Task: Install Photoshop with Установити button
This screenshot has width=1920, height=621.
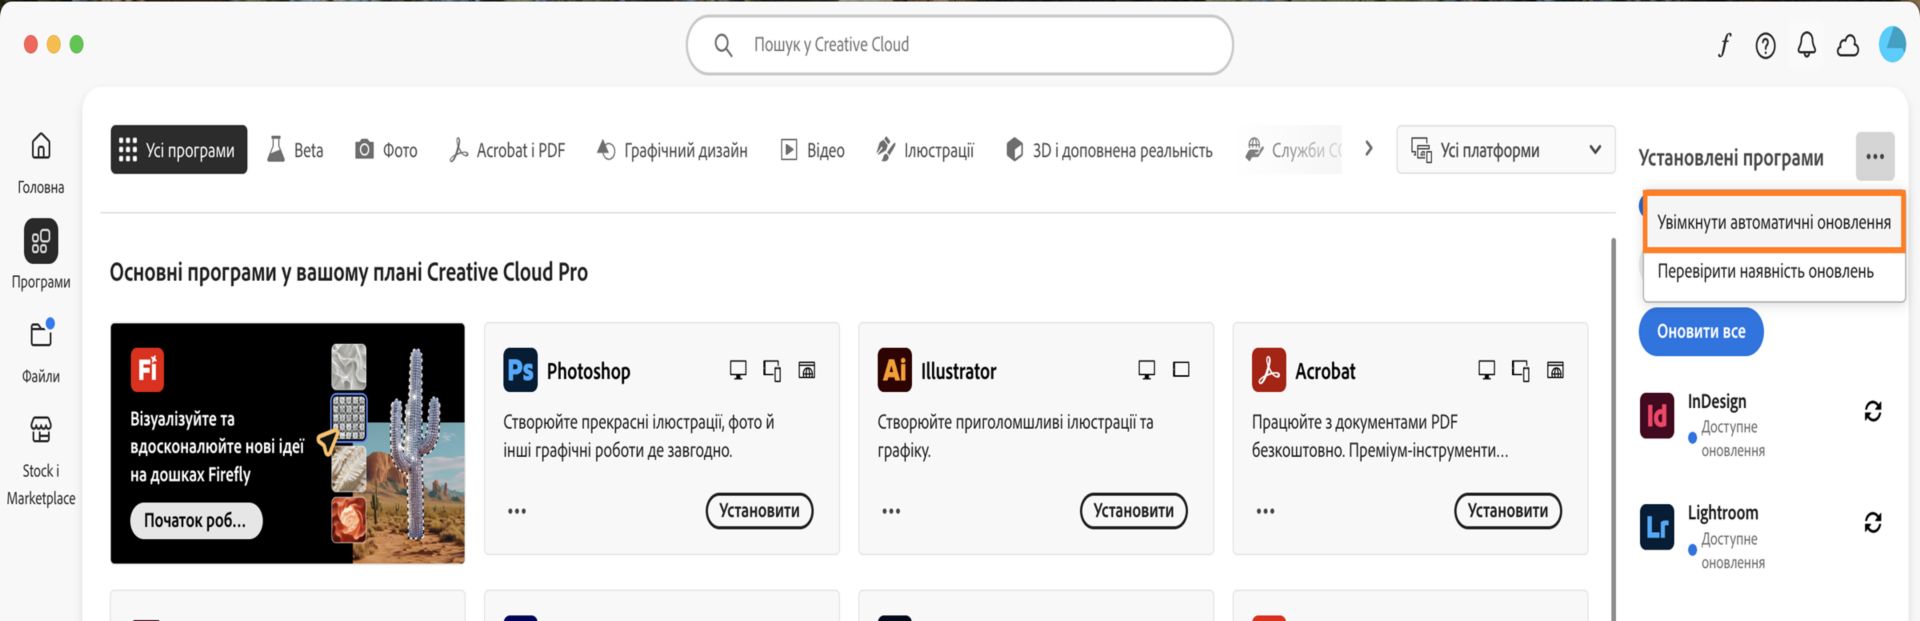Action: (759, 511)
